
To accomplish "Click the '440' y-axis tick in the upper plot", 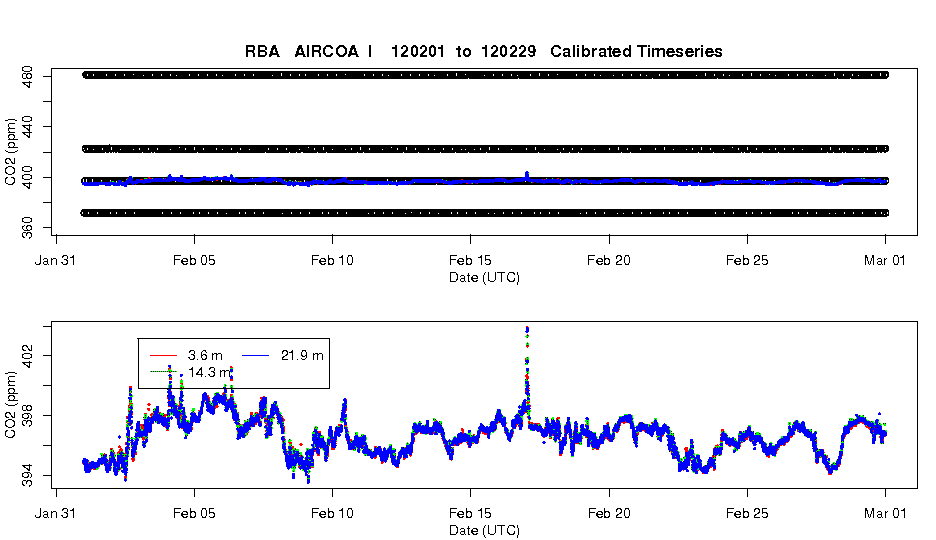I will (x=27, y=126).
